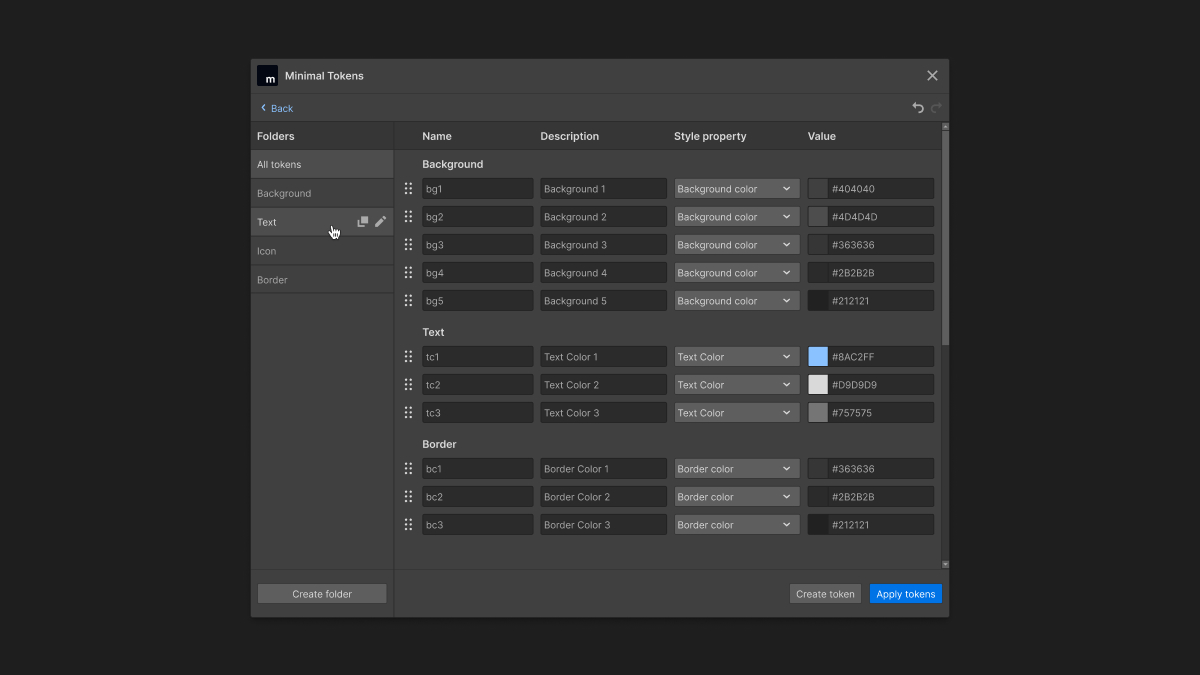The image size is (1200, 675).
Task: Select the Background folder
Action: click(x=322, y=194)
